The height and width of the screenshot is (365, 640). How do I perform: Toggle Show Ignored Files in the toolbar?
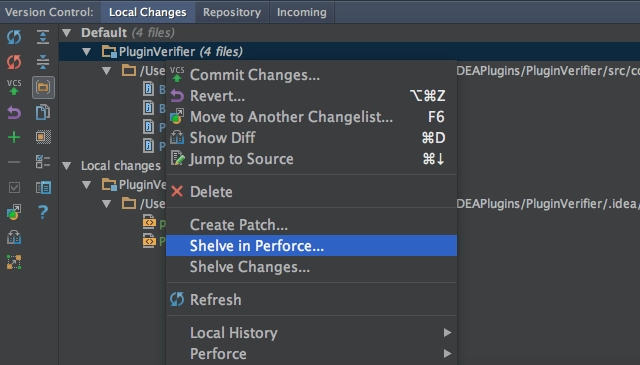[x=43, y=137]
